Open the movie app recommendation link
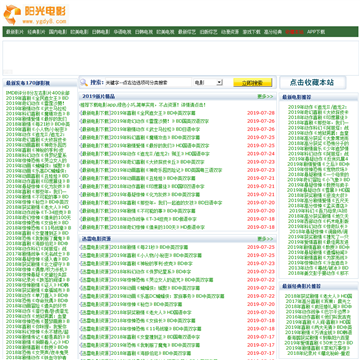The image size is (360, 360). click(x=143, y=105)
